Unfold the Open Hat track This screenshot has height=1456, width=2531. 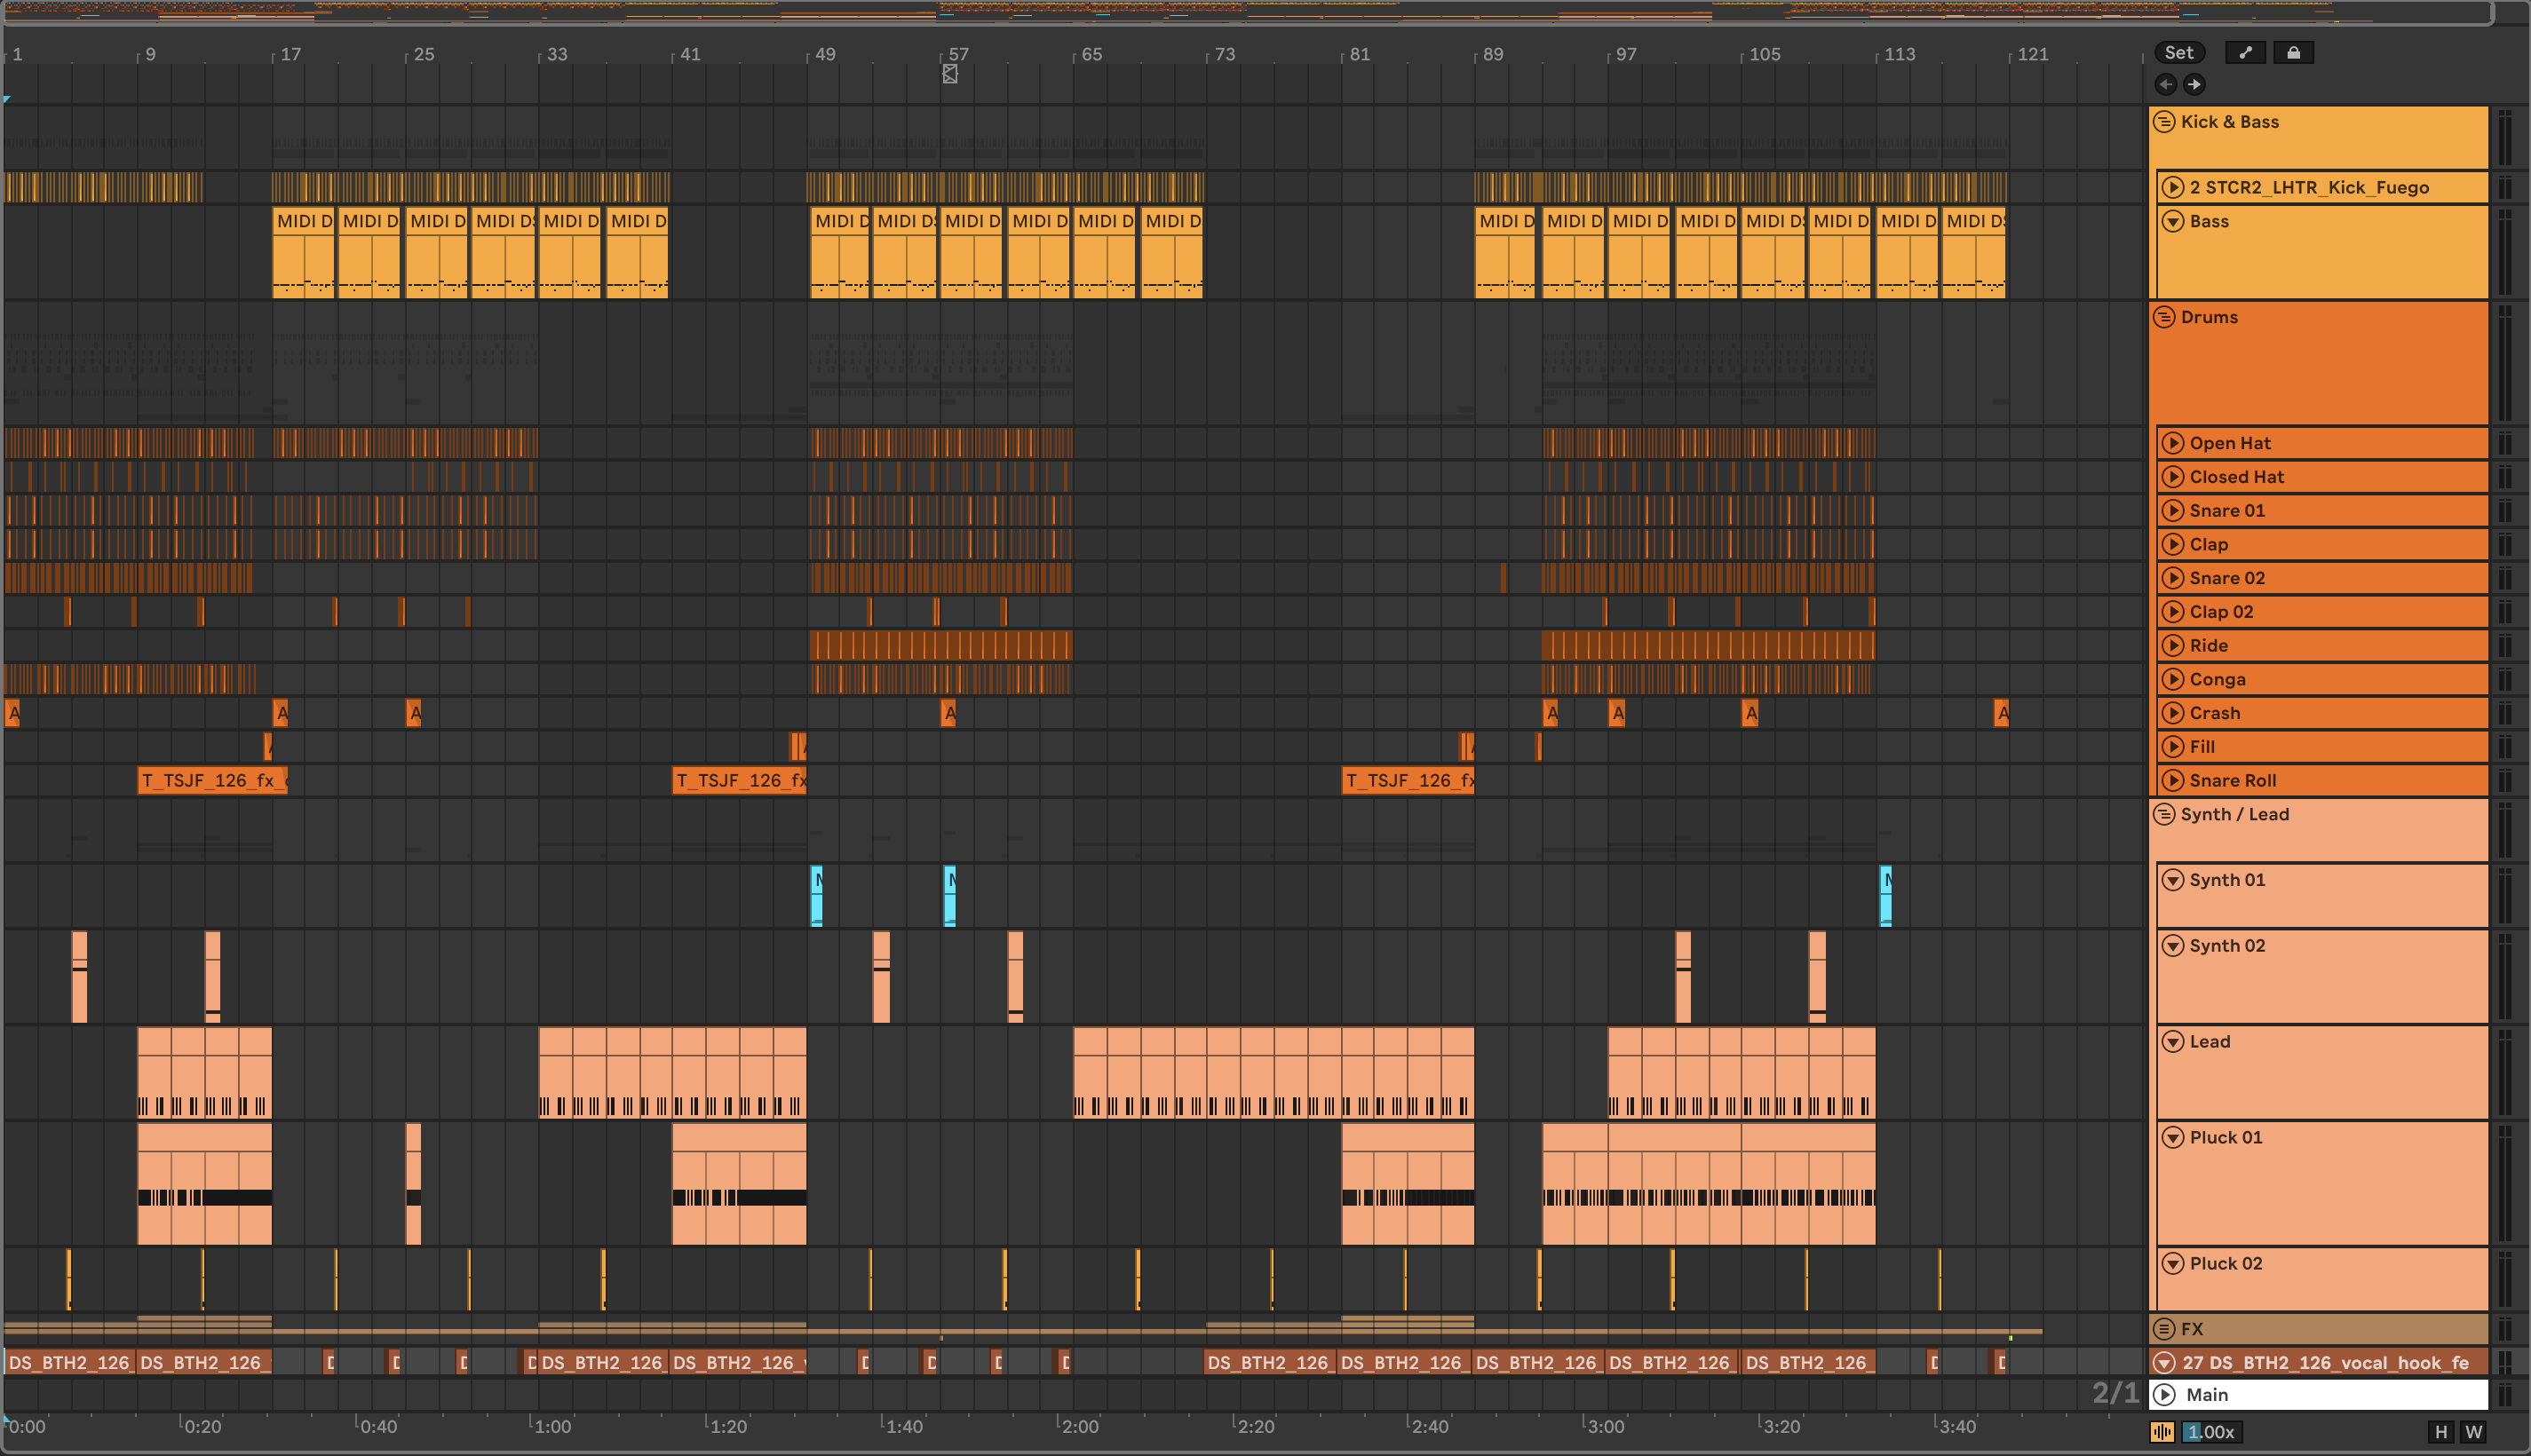2173,443
